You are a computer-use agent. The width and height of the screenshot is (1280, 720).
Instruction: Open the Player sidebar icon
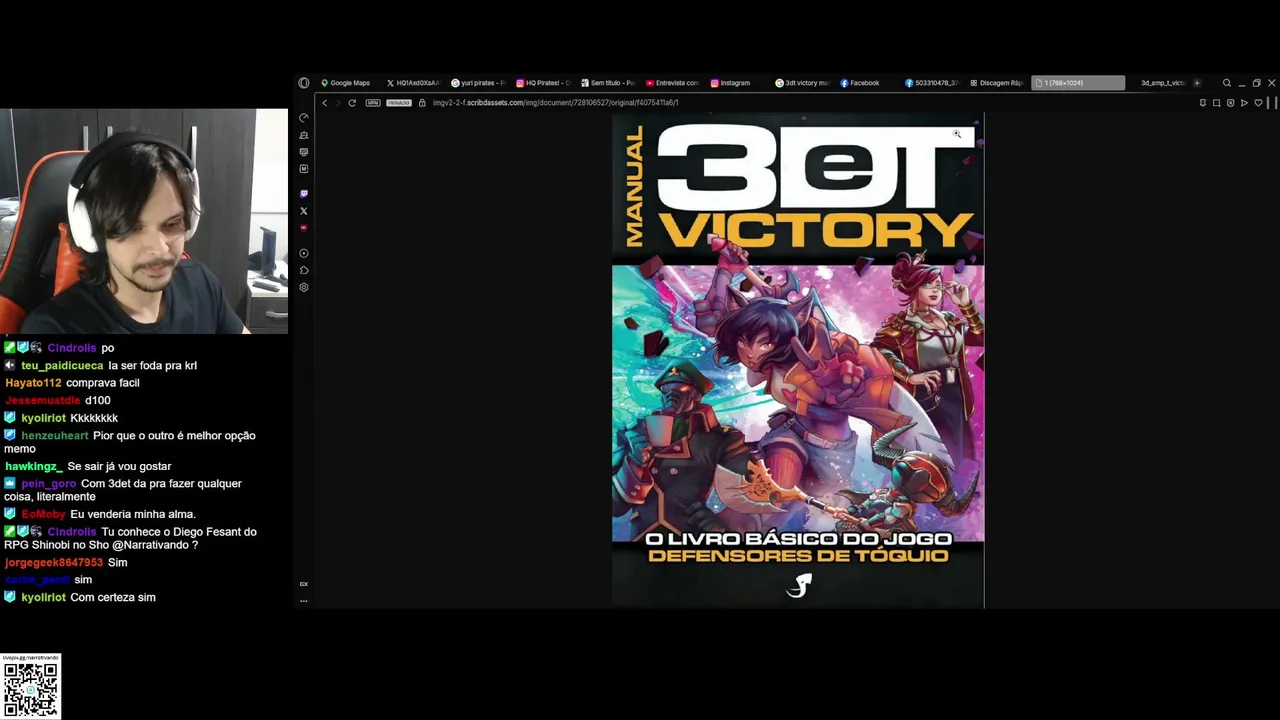(x=304, y=253)
